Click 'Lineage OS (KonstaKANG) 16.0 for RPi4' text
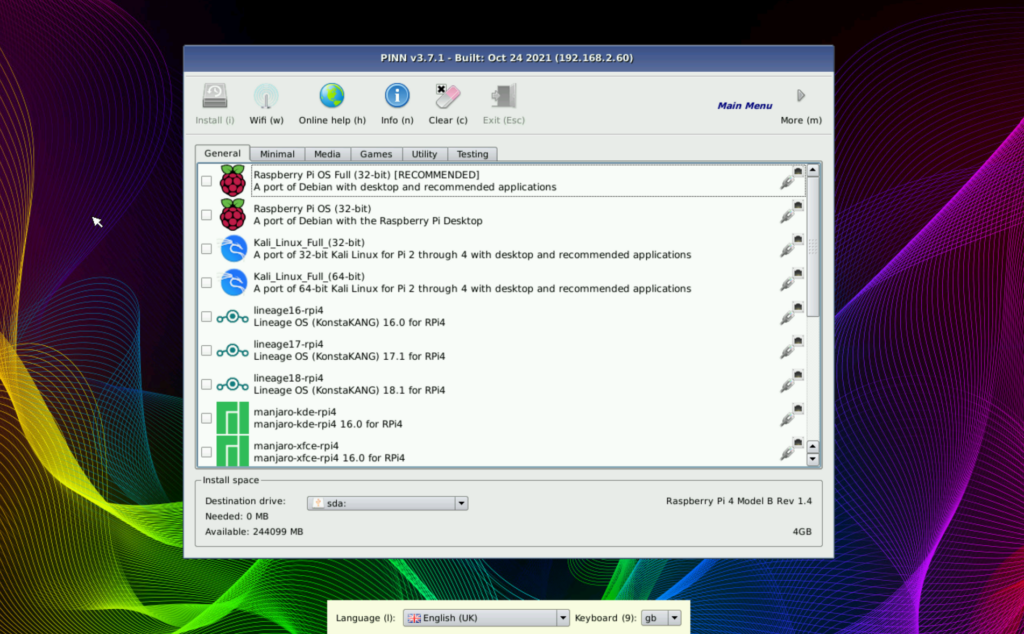 (x=349, y=323)
